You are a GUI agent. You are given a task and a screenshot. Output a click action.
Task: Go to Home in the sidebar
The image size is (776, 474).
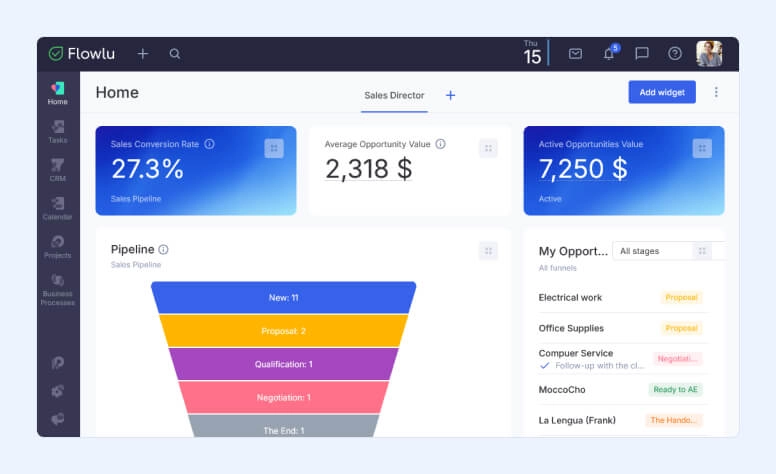[x=57, y=93]
